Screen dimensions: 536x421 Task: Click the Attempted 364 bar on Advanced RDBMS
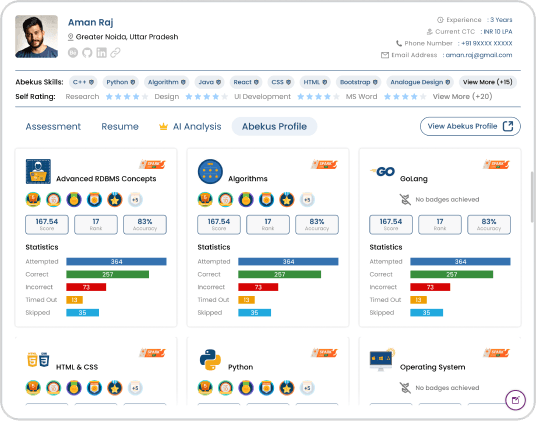pos(116,262)
